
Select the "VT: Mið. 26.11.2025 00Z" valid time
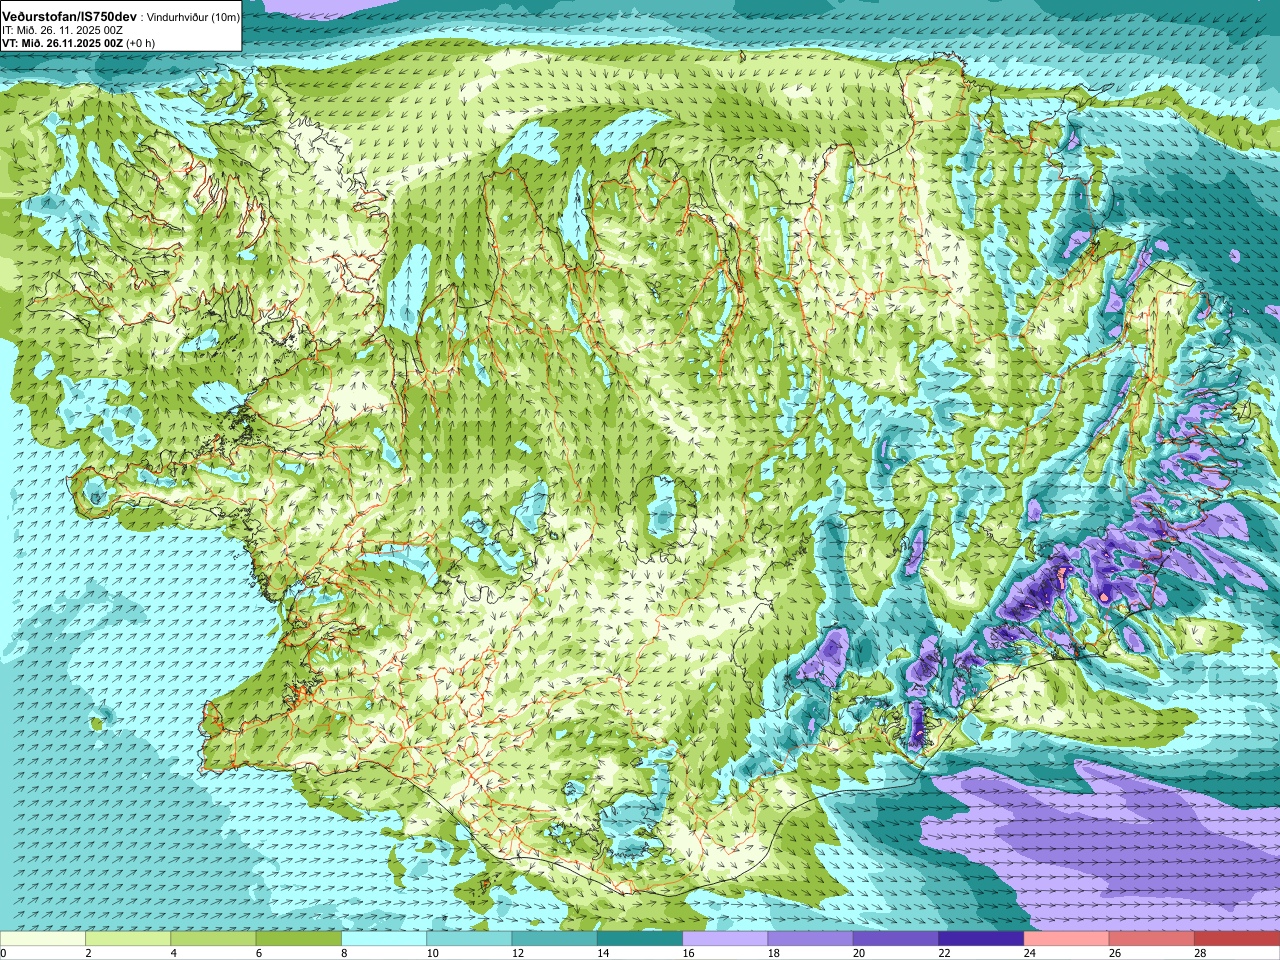pyautogui.click(x=62, y=43)
